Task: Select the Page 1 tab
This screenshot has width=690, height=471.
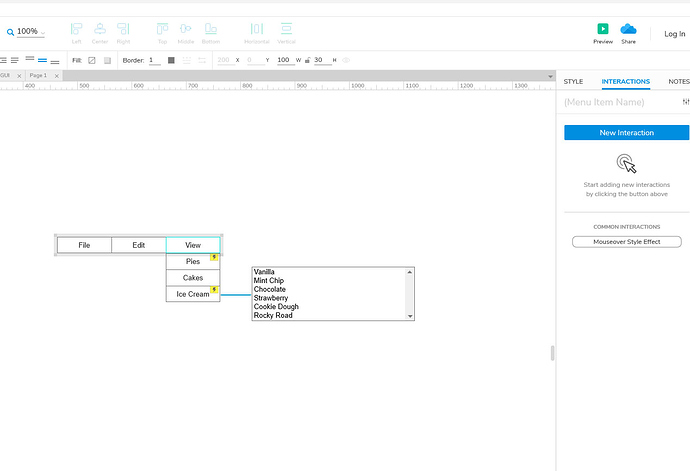Action: click(38, 75)
